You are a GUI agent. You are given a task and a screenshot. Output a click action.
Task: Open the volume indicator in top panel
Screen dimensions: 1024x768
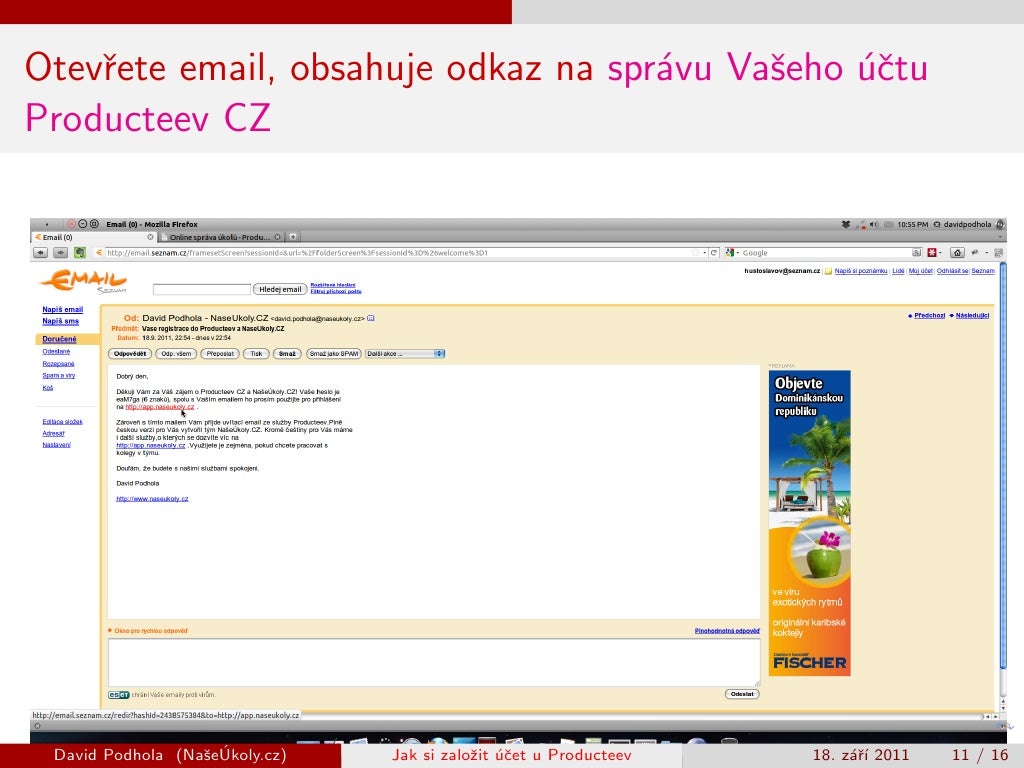point(874,225)
